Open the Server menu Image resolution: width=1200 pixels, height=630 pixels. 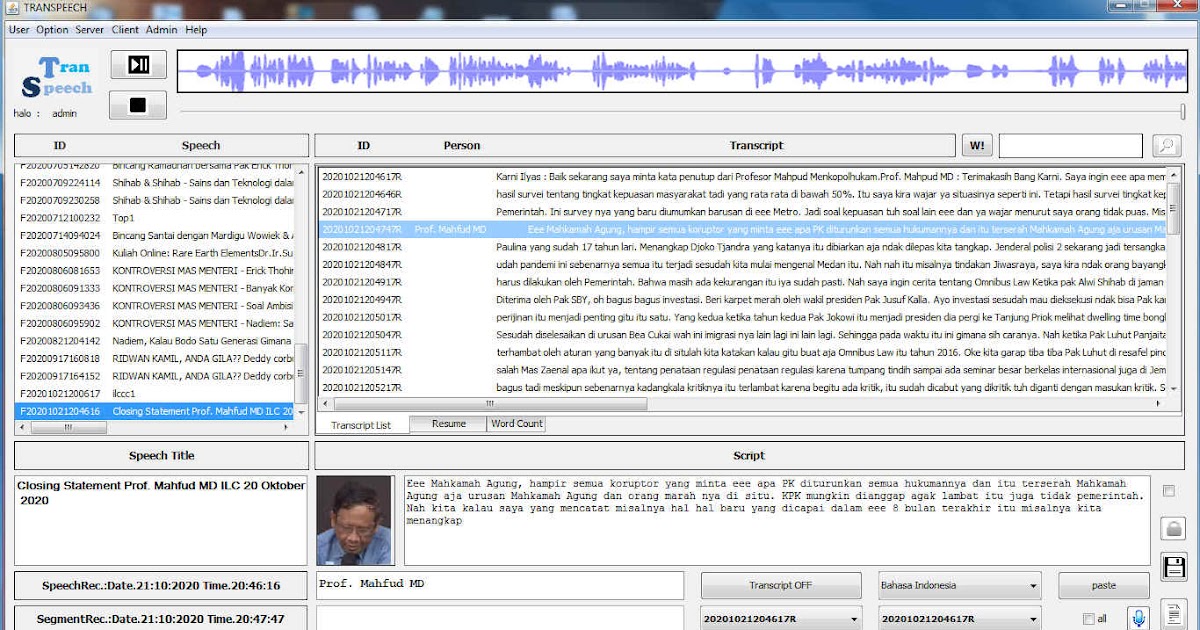pyautogui.click(x=89, y=30)
